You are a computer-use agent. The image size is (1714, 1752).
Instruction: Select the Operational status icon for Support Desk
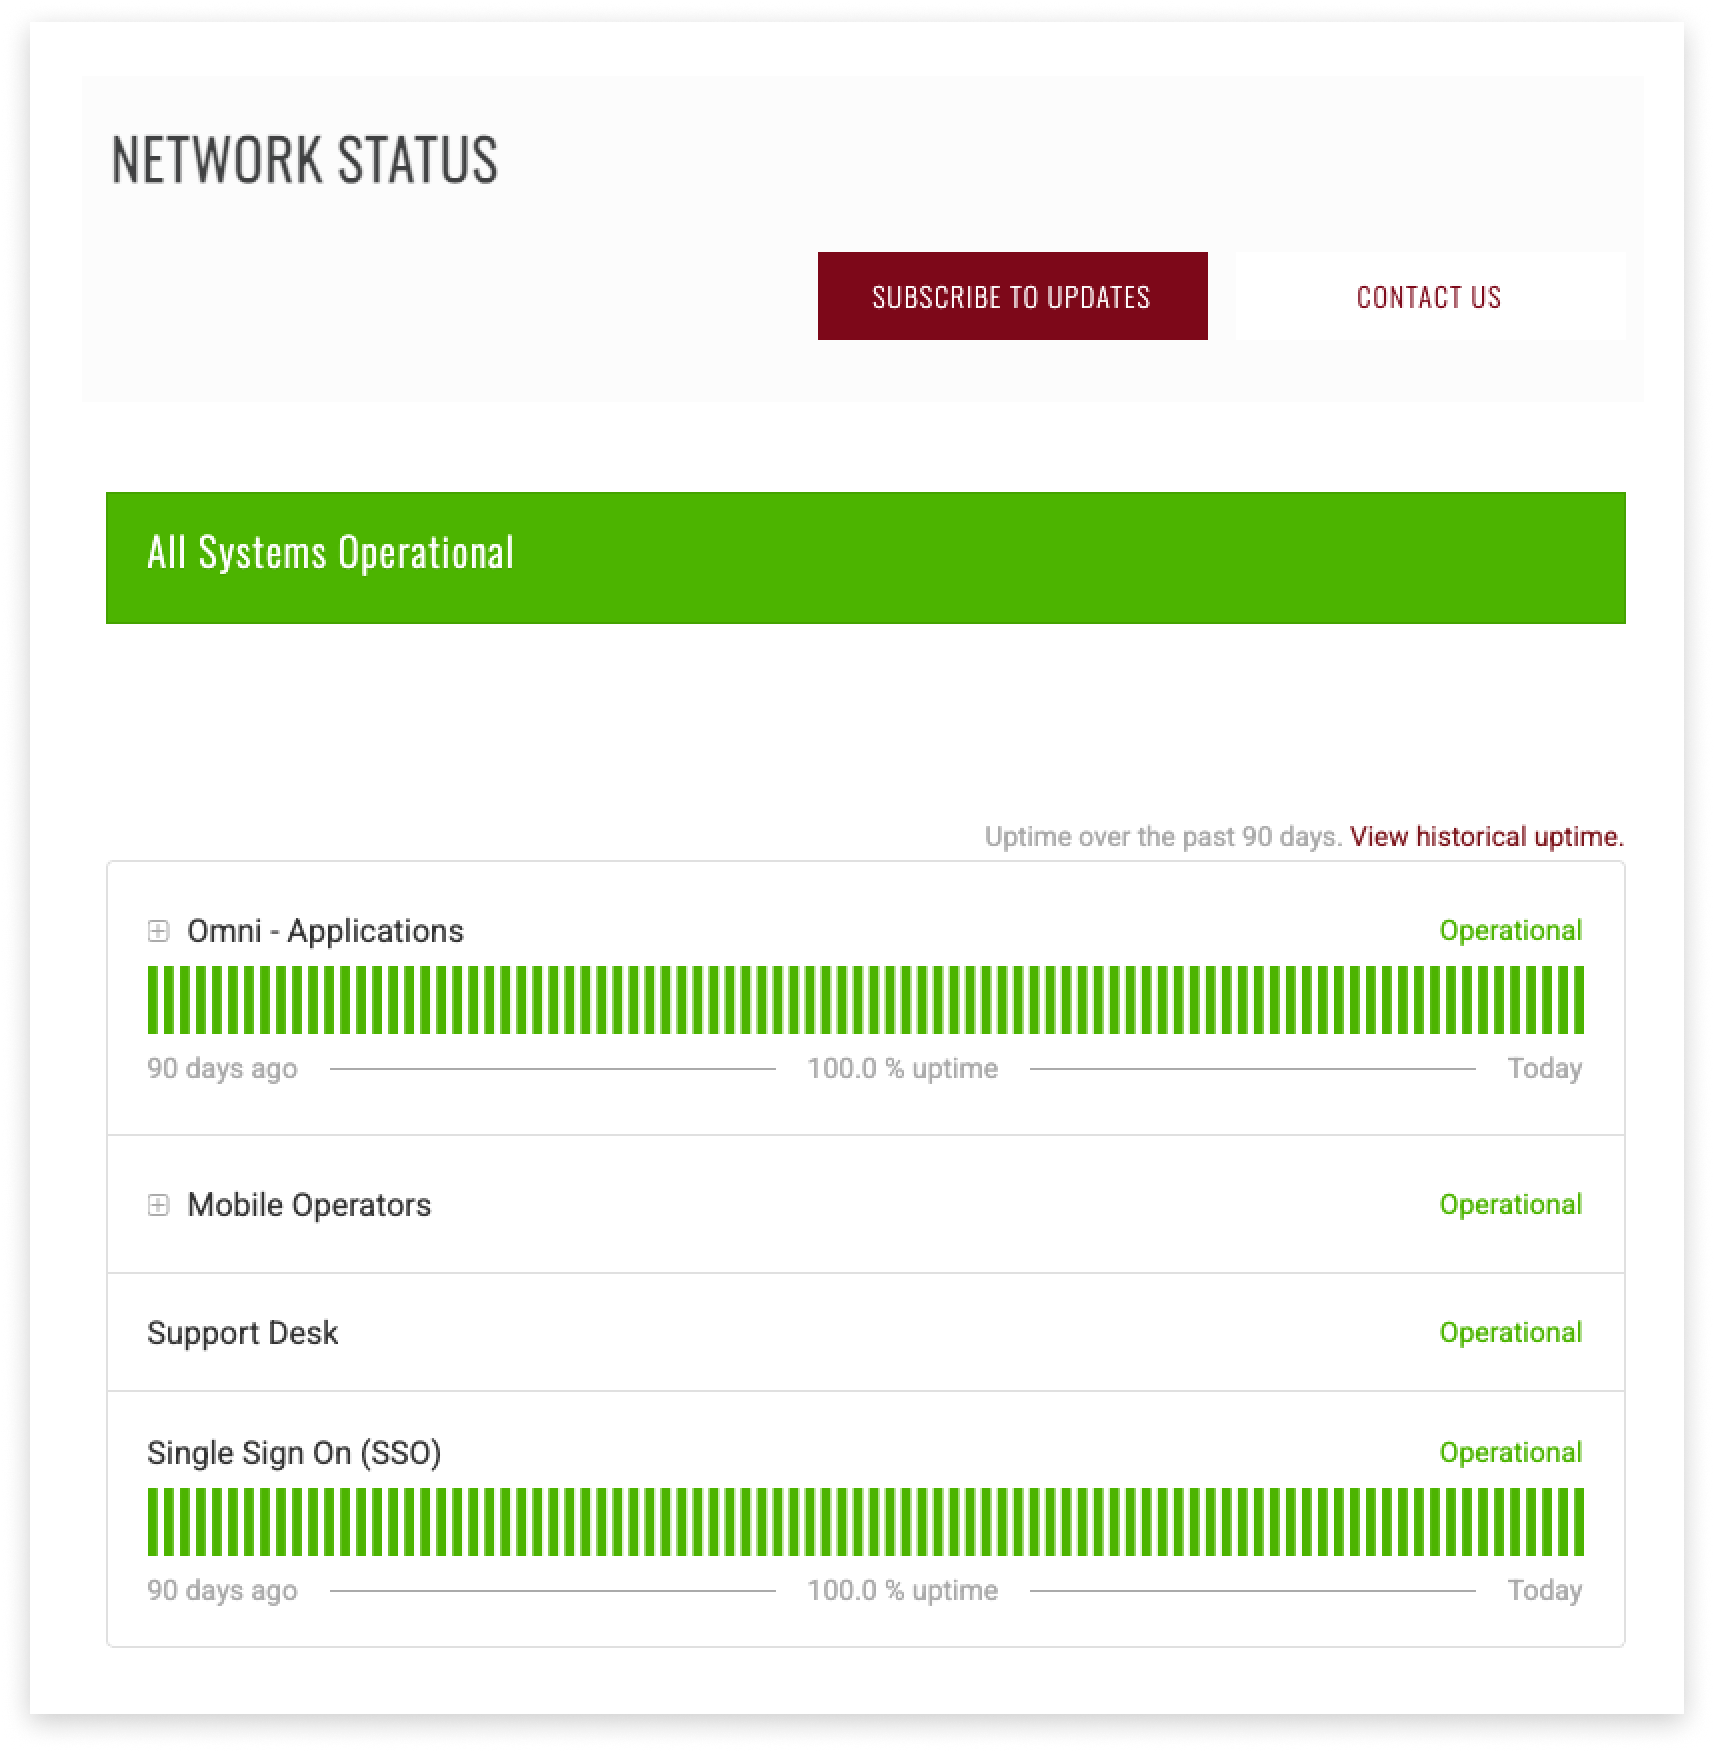1510,1333
